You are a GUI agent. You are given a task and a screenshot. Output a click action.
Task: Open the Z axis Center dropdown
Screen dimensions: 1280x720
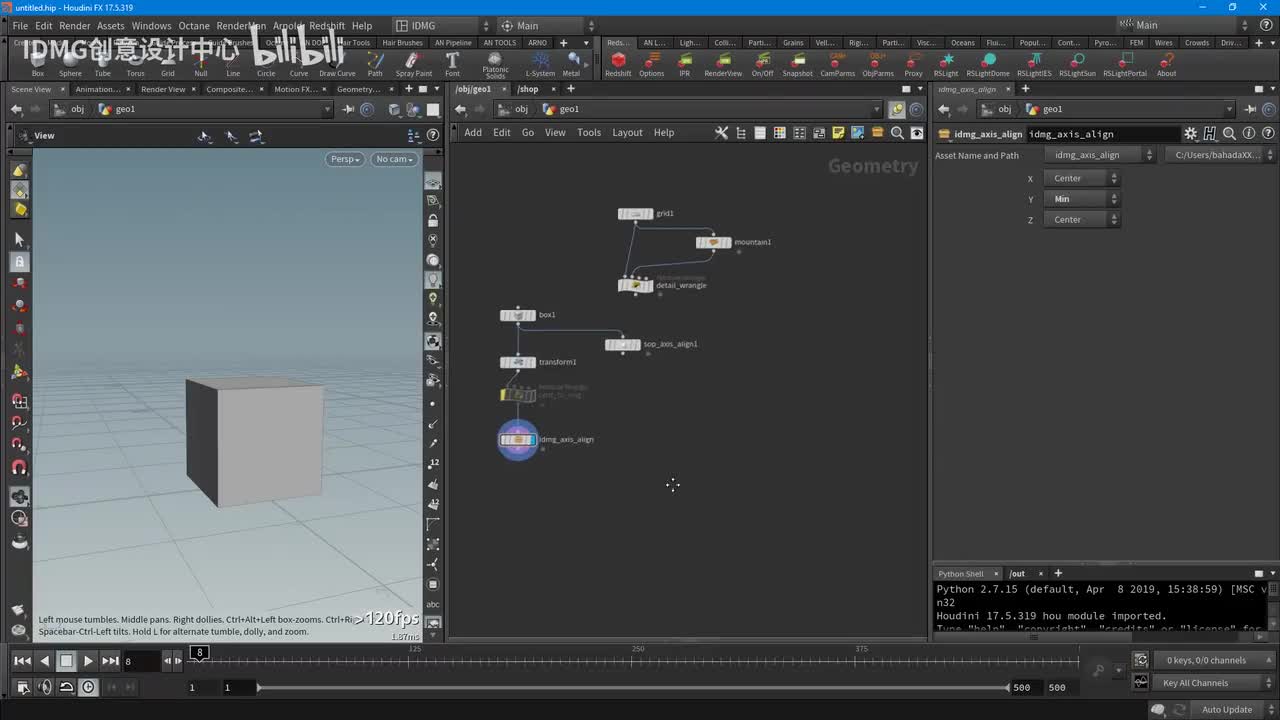point(1082,220)
